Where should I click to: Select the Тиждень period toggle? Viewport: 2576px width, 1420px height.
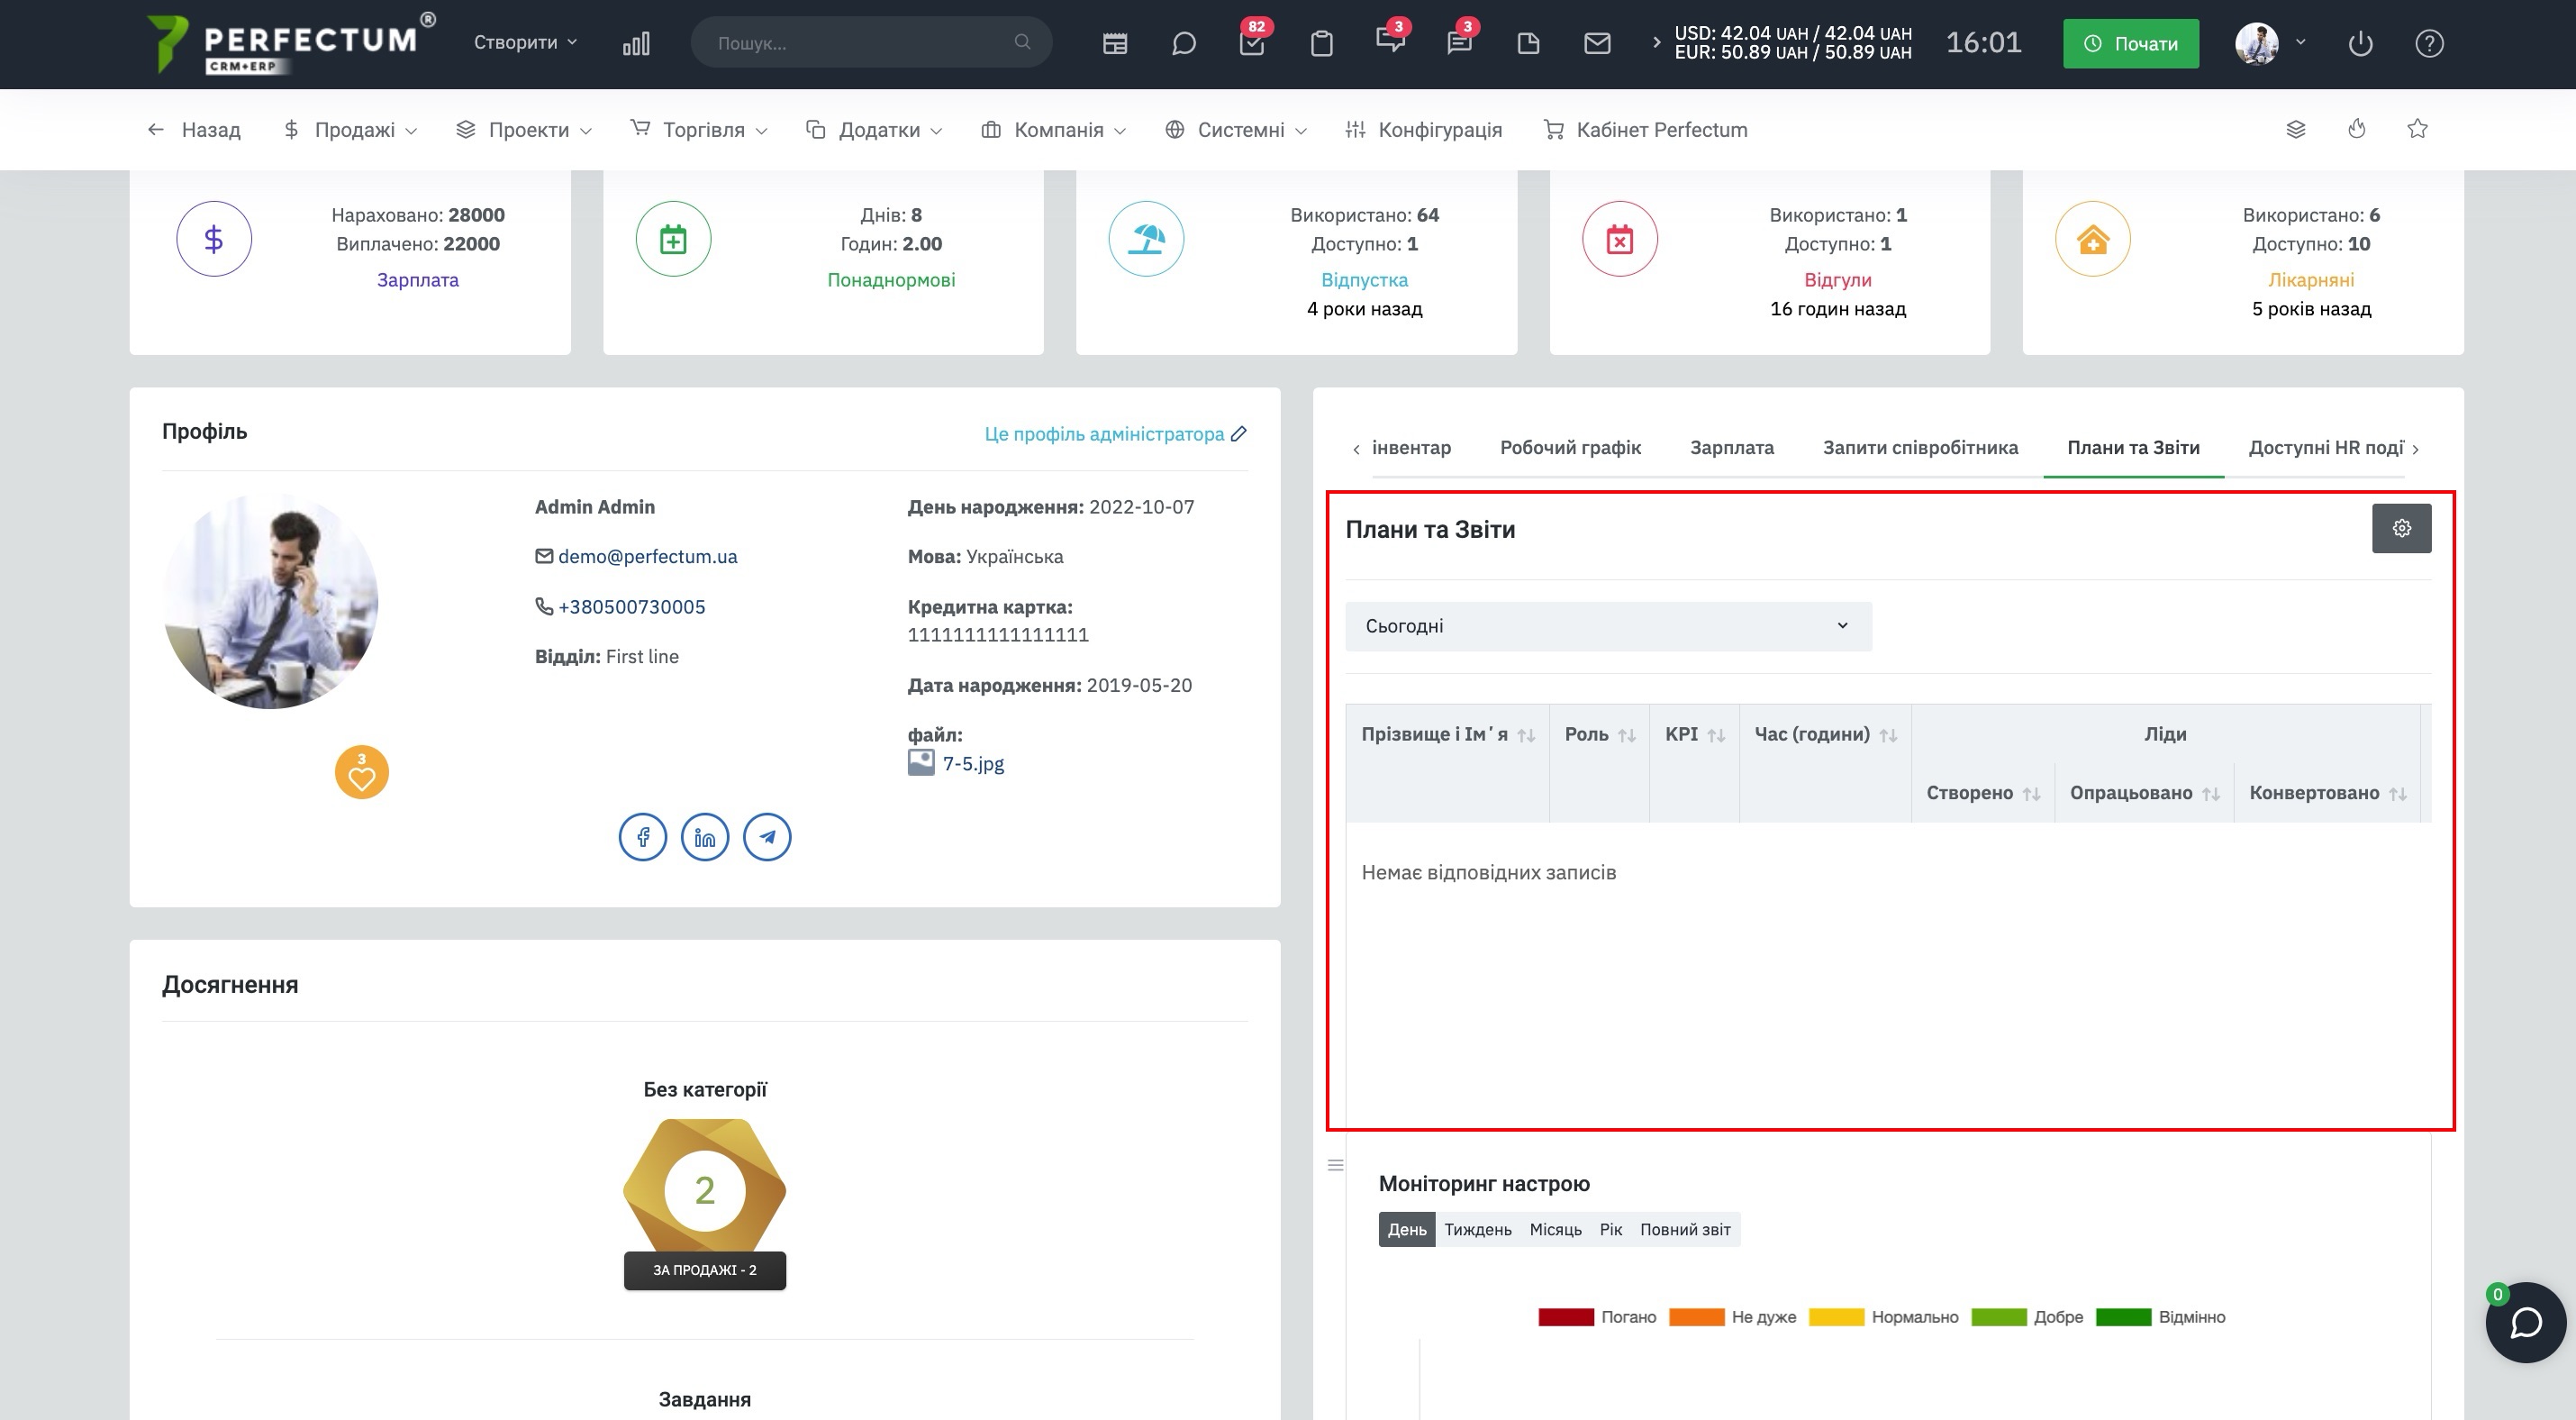[x=1477, y=1229]
